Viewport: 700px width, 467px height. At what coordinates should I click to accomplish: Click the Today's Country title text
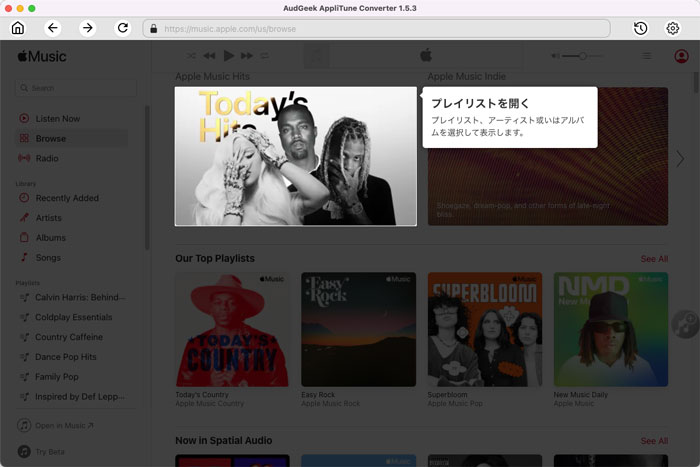tap(202, 395)
